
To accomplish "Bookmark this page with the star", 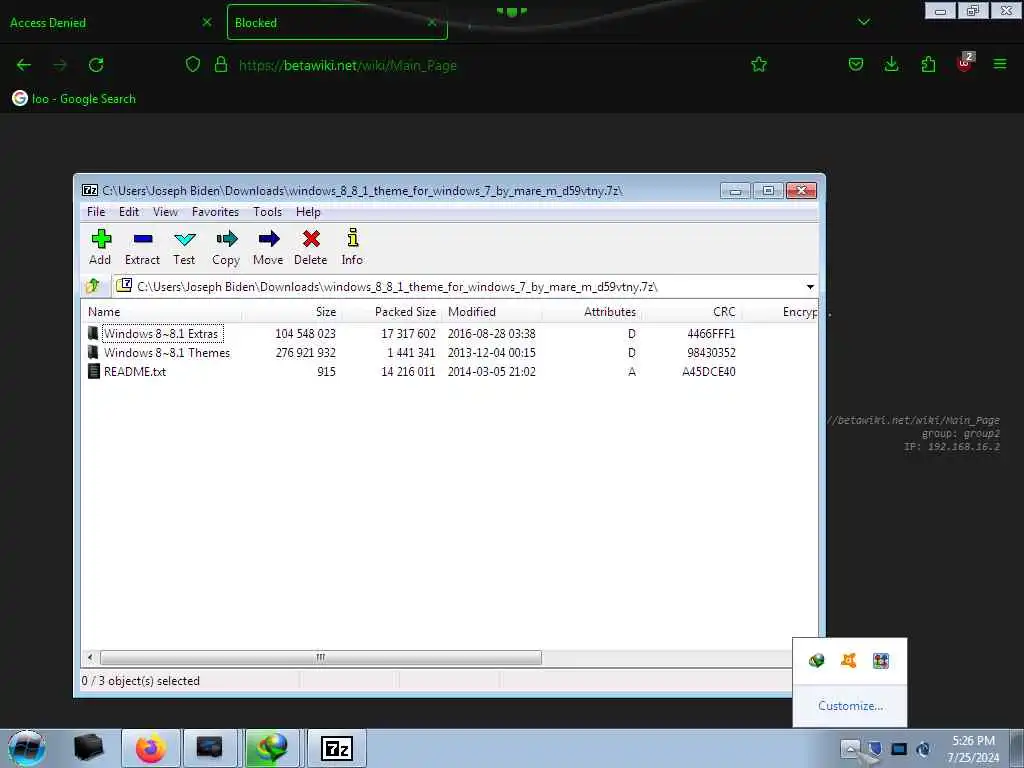I will 759,65.
